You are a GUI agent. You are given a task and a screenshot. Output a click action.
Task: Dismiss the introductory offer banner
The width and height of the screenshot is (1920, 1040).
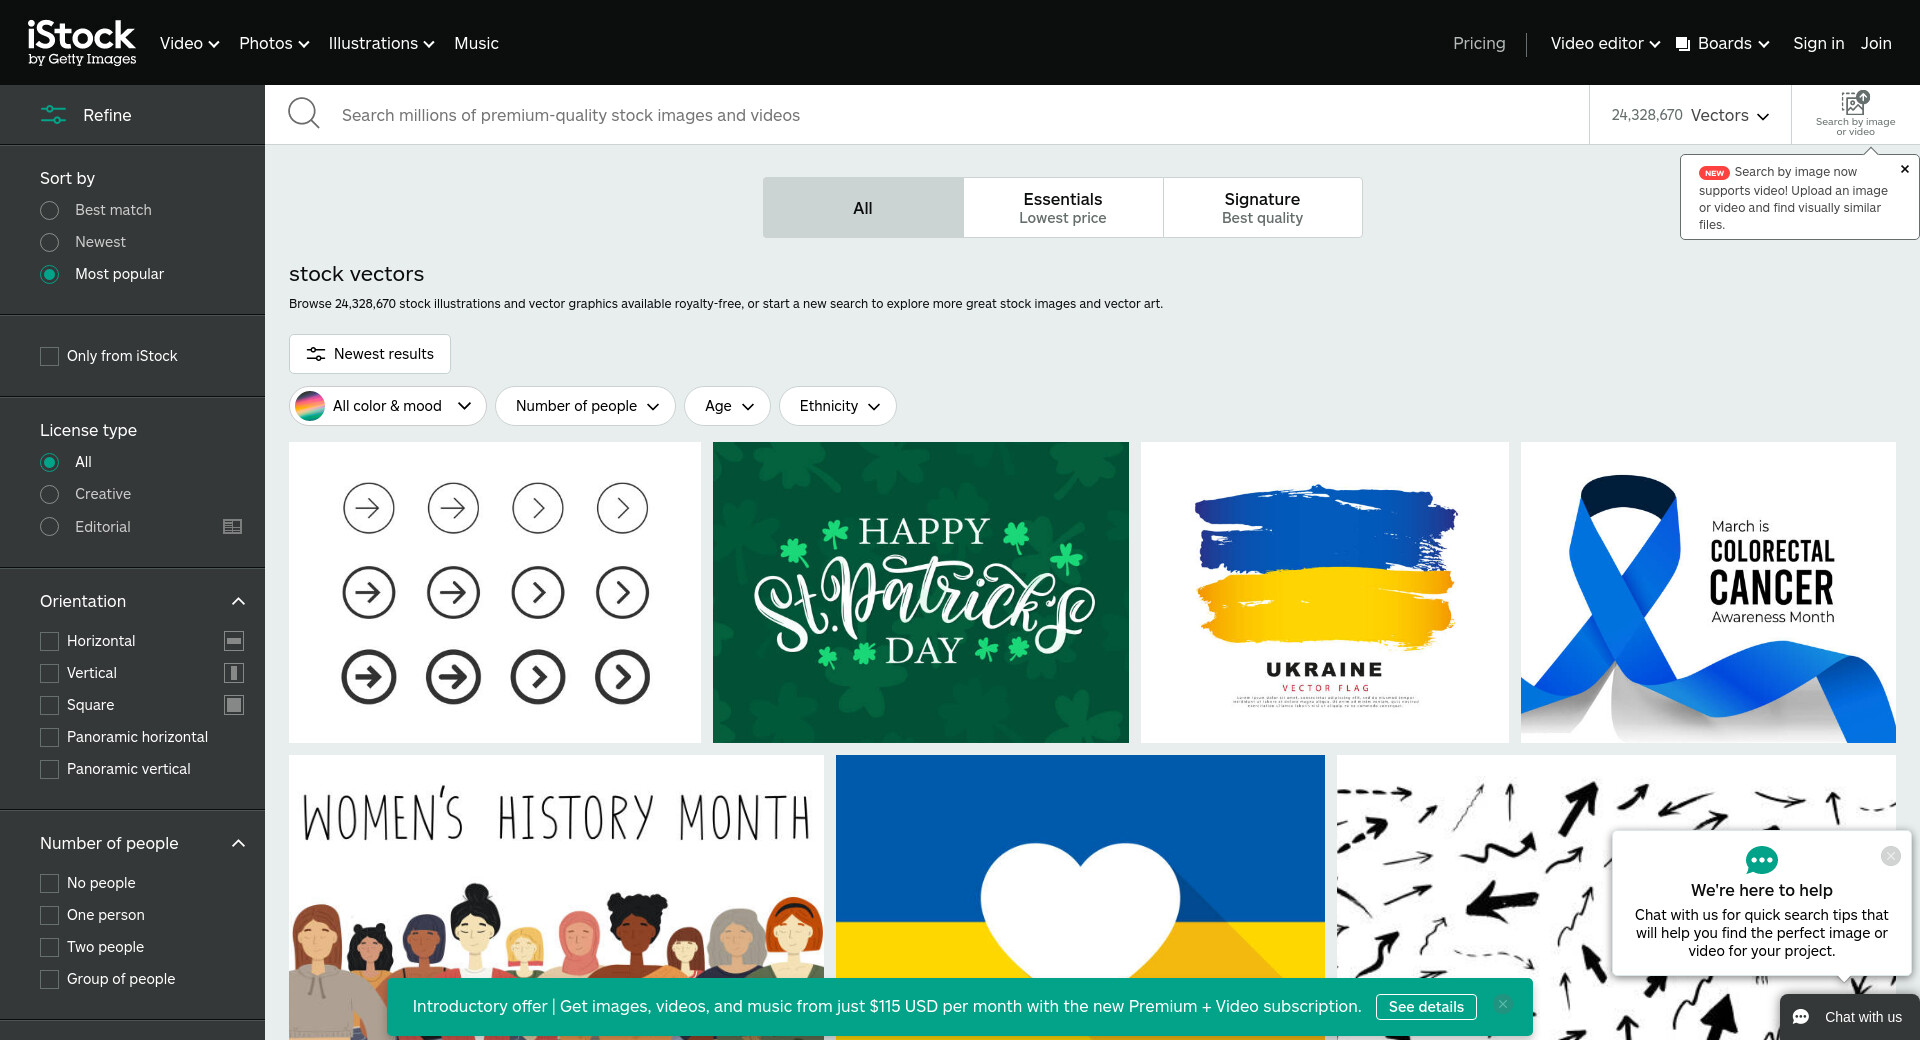1502,1005
